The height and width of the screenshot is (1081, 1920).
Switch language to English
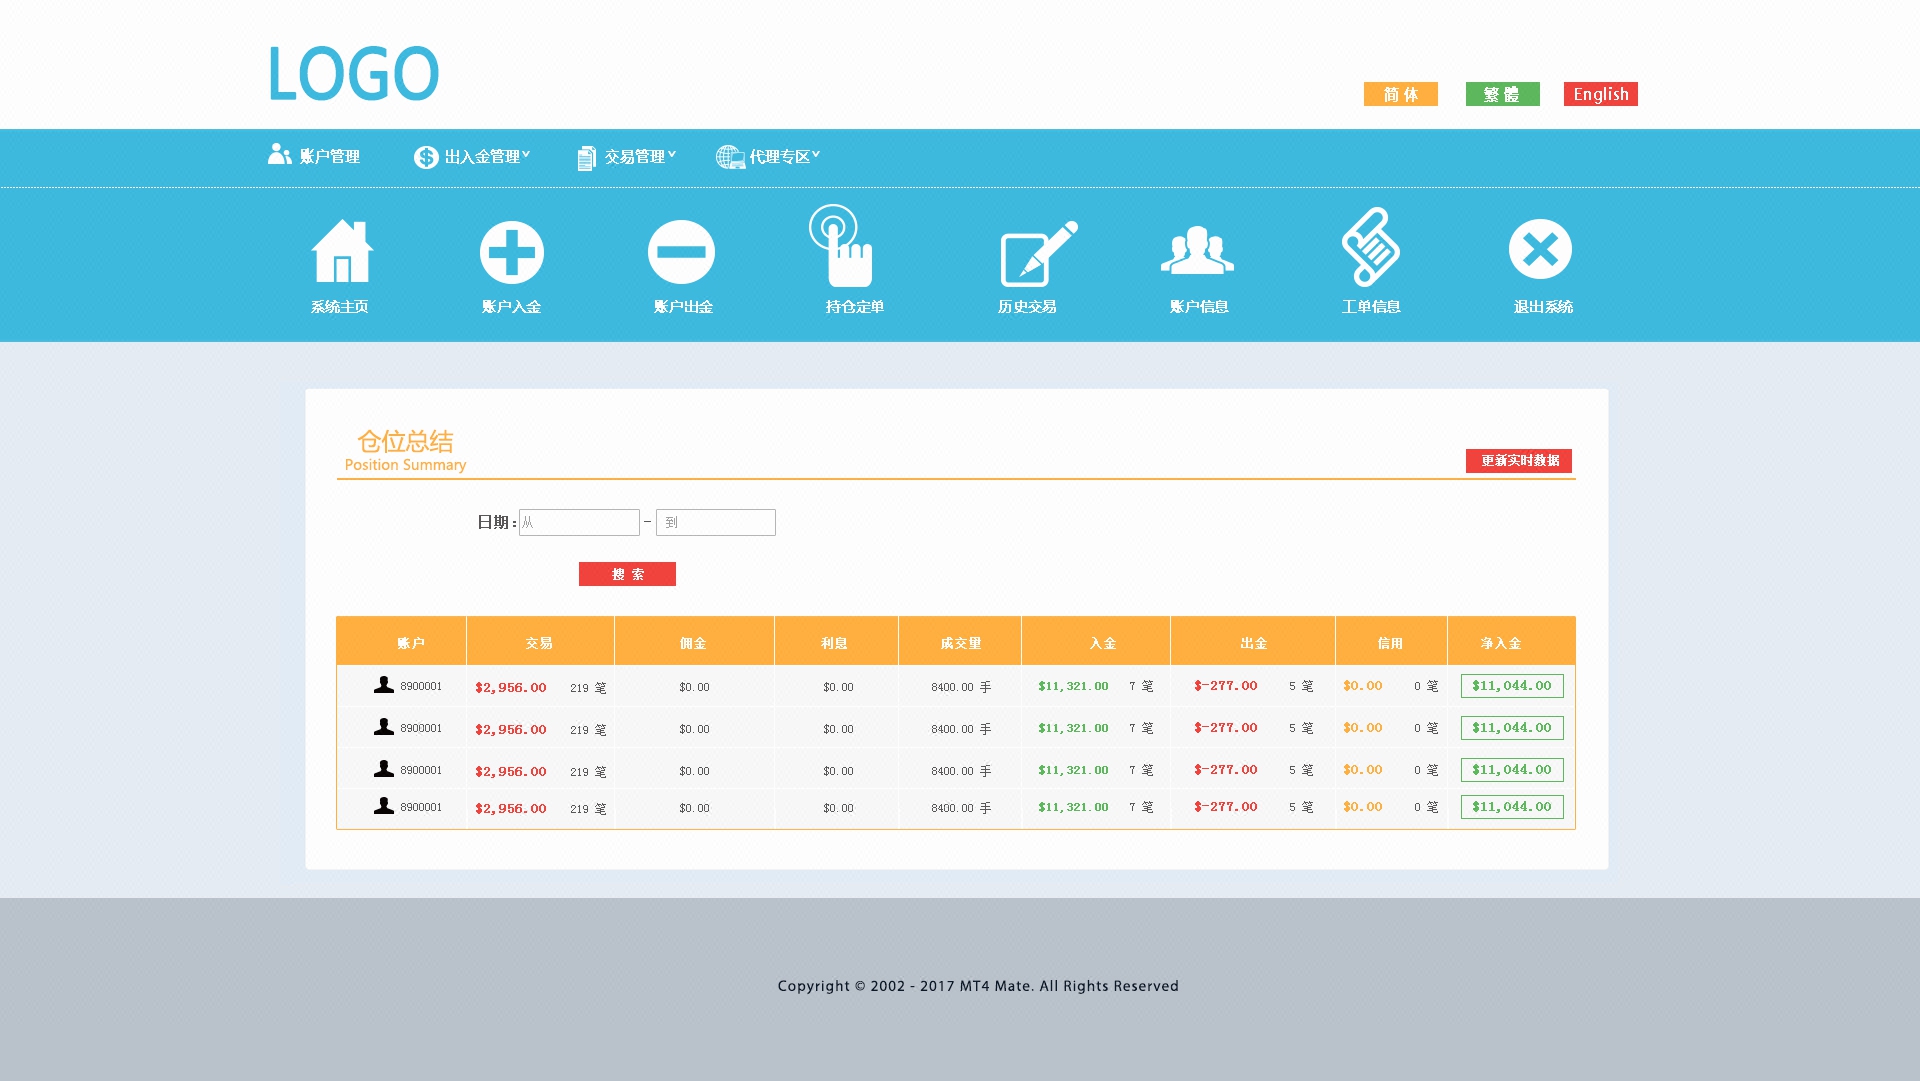point(1600,94)
